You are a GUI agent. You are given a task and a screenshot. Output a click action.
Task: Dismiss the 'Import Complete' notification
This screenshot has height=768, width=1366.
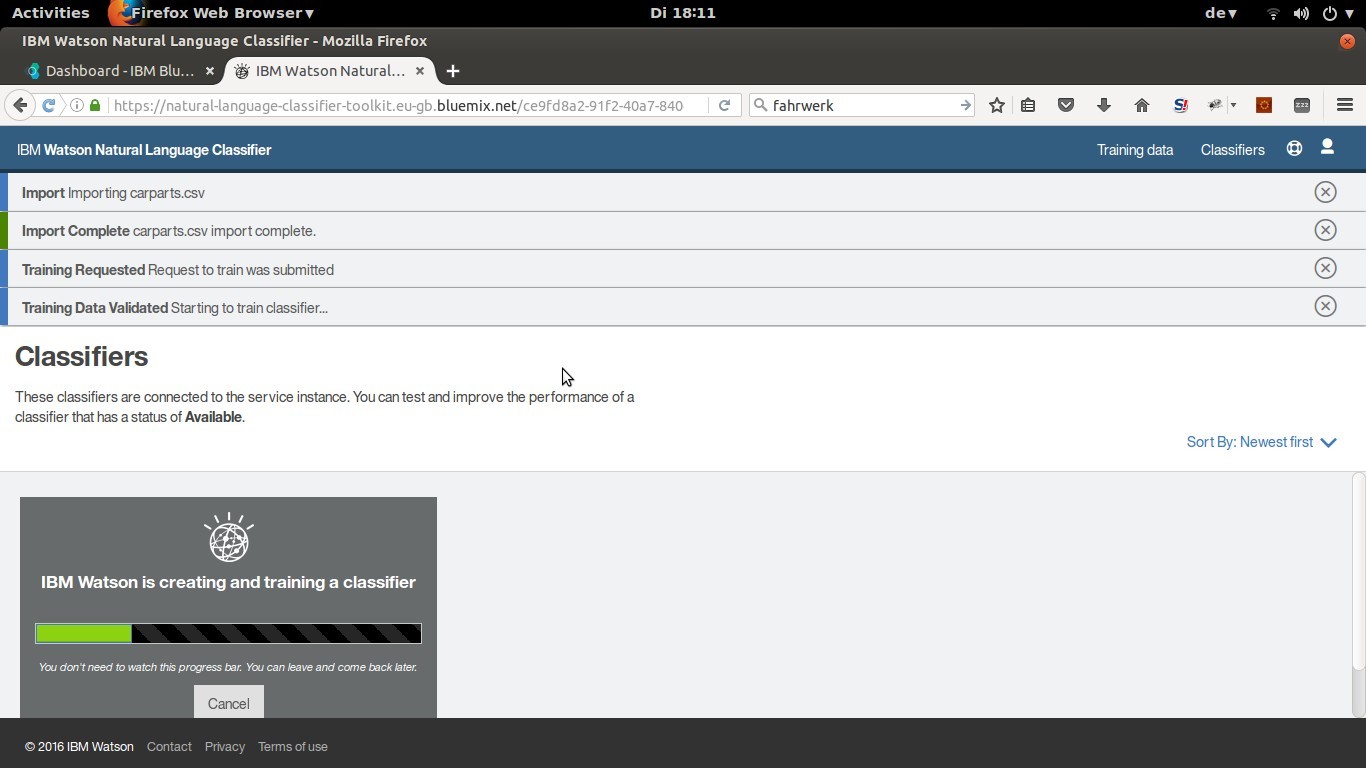tap(1325, 230)
